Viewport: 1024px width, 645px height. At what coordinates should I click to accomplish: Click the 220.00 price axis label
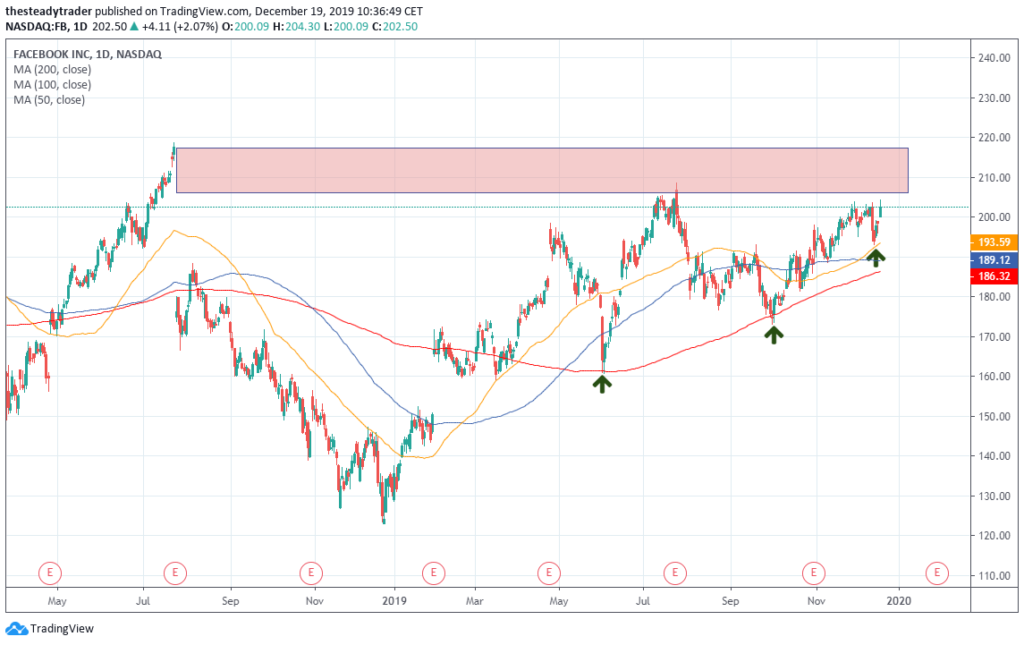[994, 138]
